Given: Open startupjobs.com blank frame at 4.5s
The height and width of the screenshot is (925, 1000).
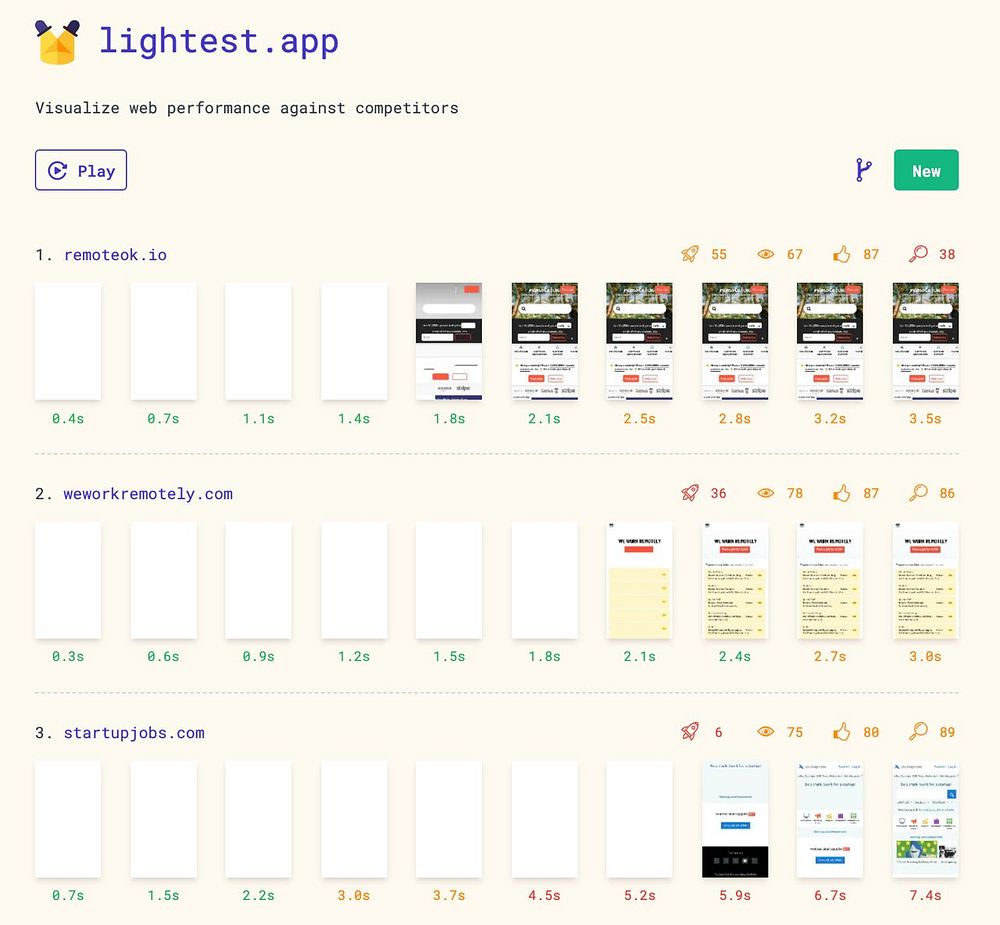Looking at the screenshot, I should coord(545,819).
